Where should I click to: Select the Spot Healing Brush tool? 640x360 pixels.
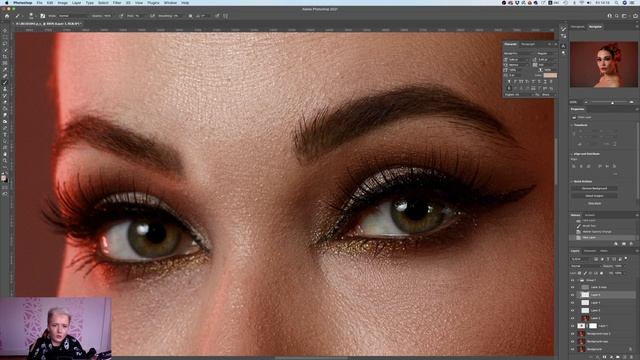click(x=5, y=76)
